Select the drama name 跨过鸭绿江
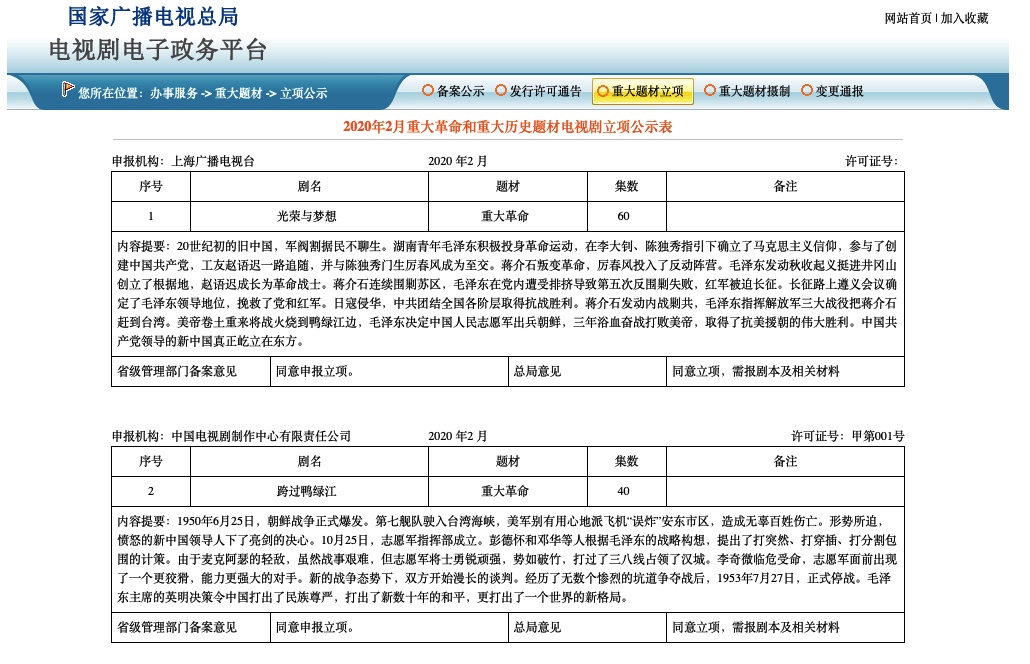1030x664 pixels. [308, 491]
